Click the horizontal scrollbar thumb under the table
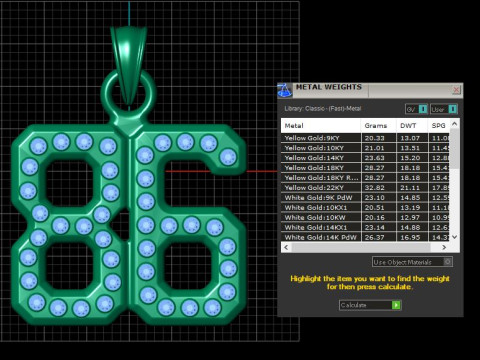Viewport: 480px width, 360px height. (361, 247)
